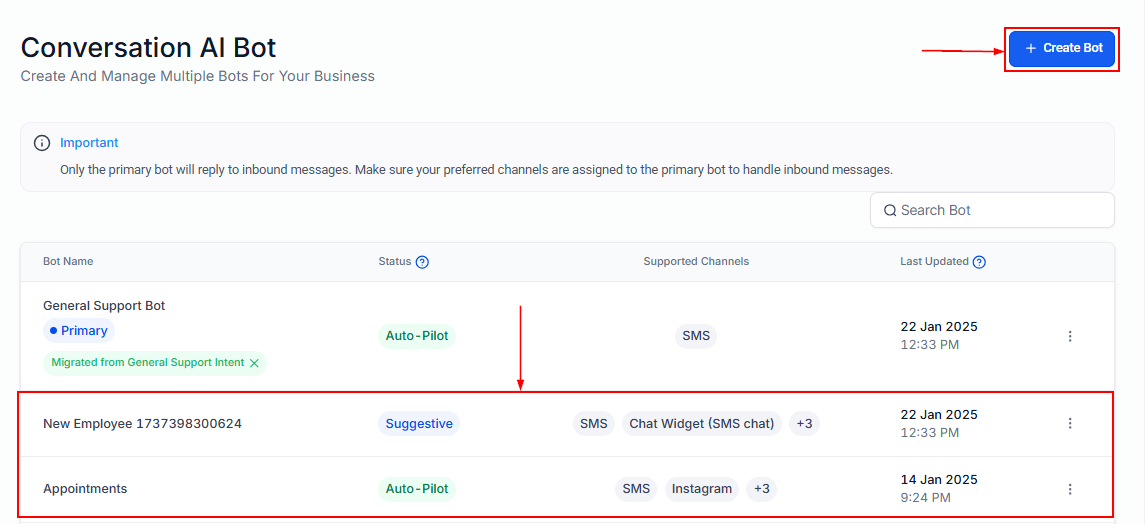Viewport: 1145px width, 524px height.
Task: Click the magnifier icon in Search Bot
Action: coord(889,210)
